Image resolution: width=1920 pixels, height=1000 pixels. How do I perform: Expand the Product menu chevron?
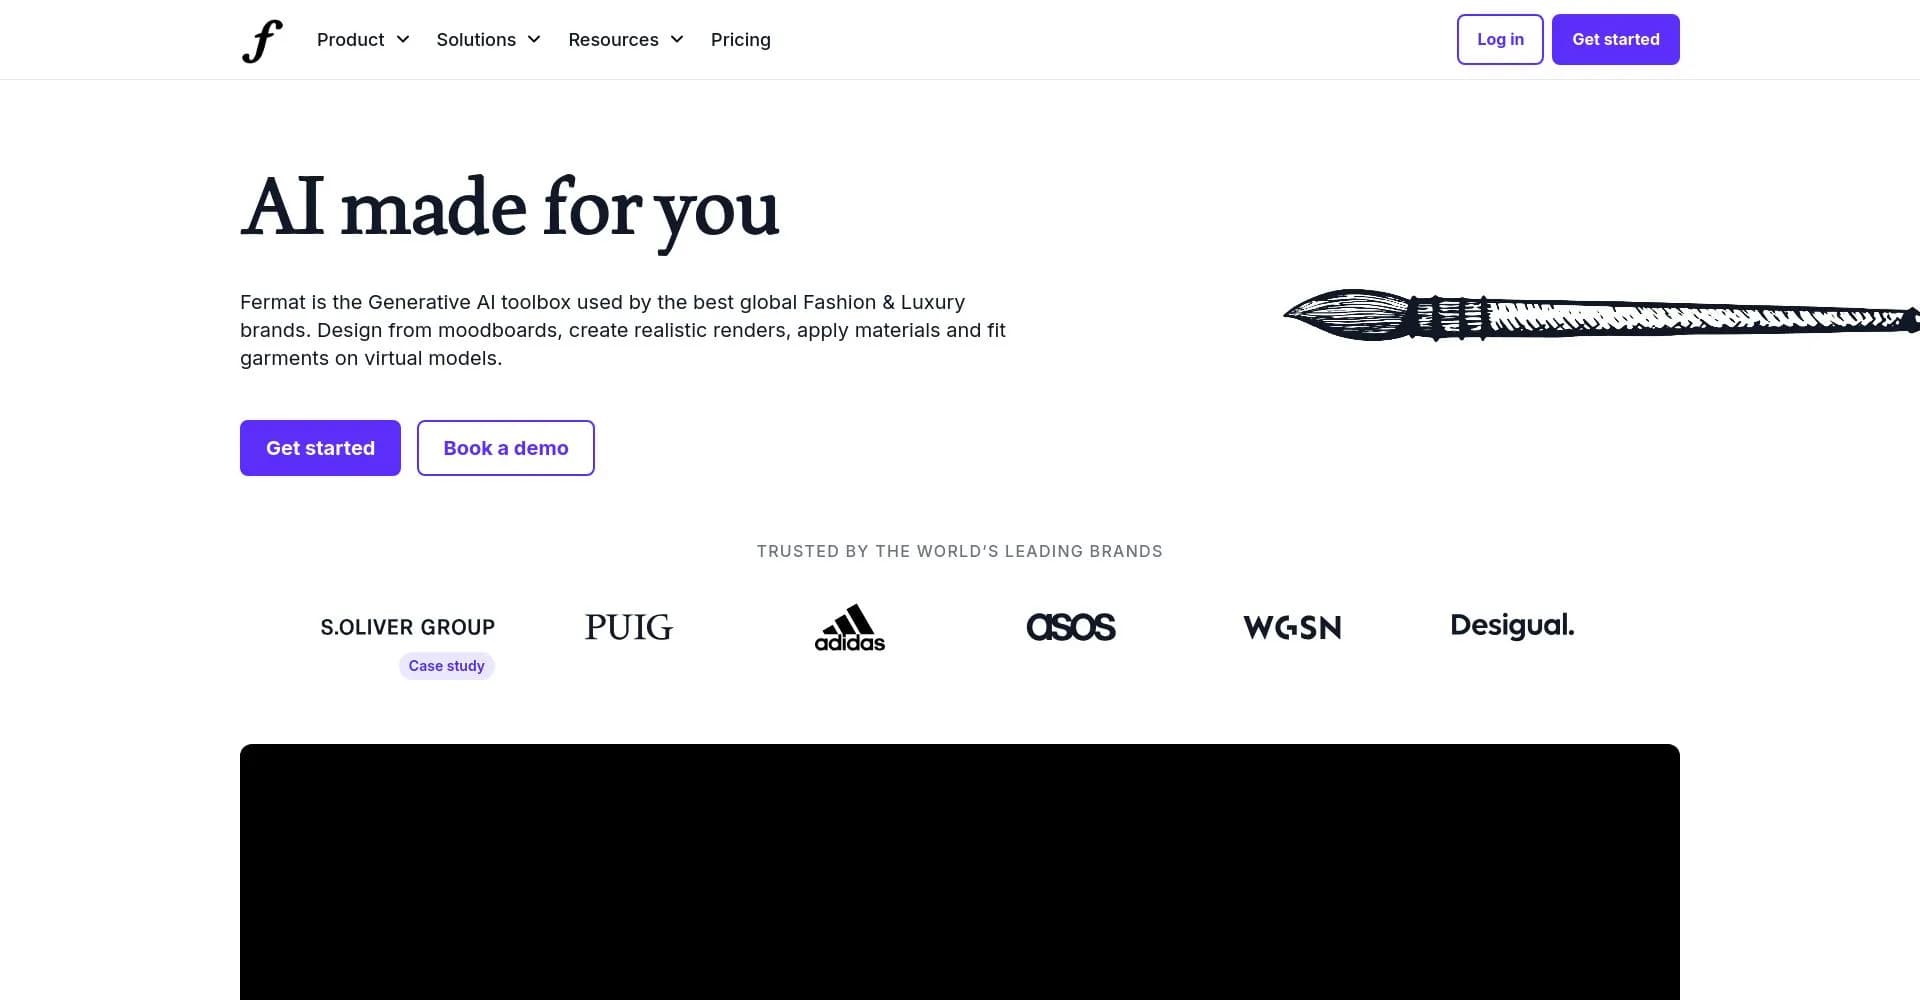tap(403, 39)
